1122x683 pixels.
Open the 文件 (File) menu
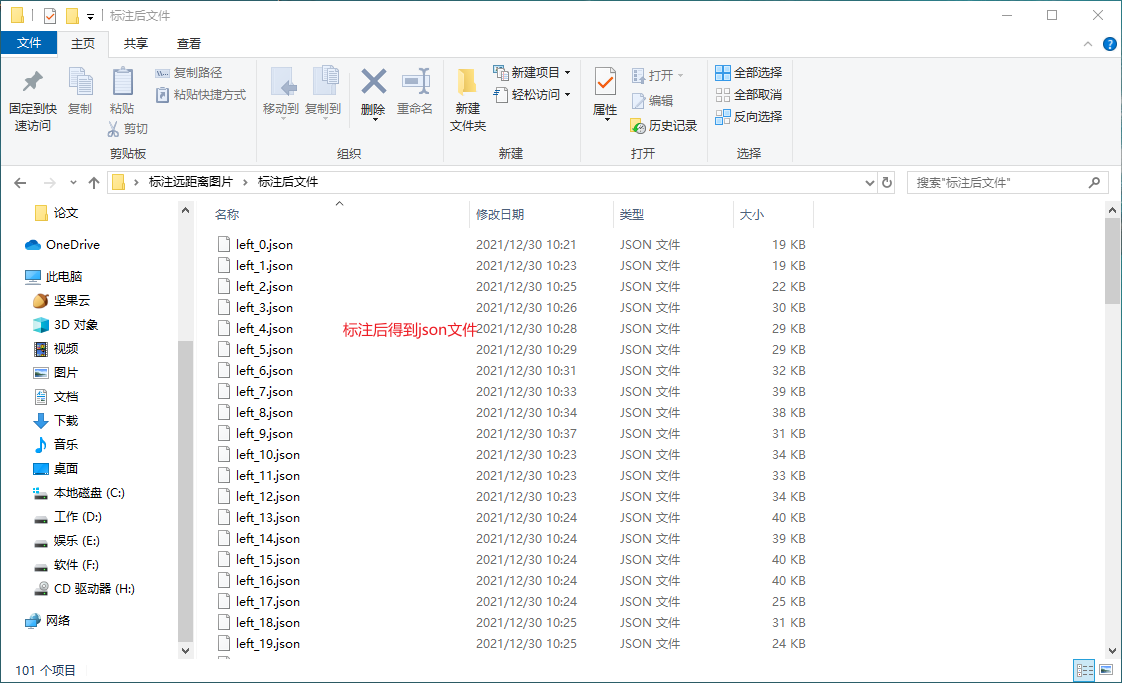point(30,44)
